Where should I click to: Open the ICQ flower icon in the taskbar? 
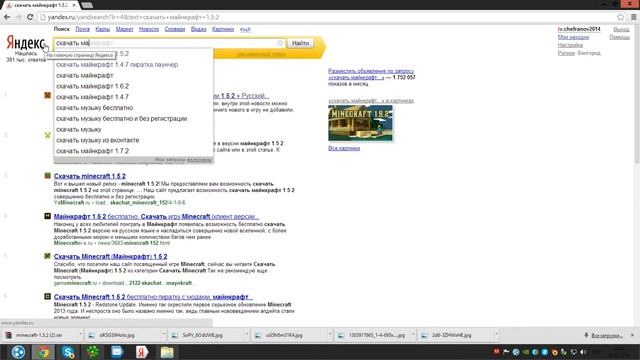point(93,352)
